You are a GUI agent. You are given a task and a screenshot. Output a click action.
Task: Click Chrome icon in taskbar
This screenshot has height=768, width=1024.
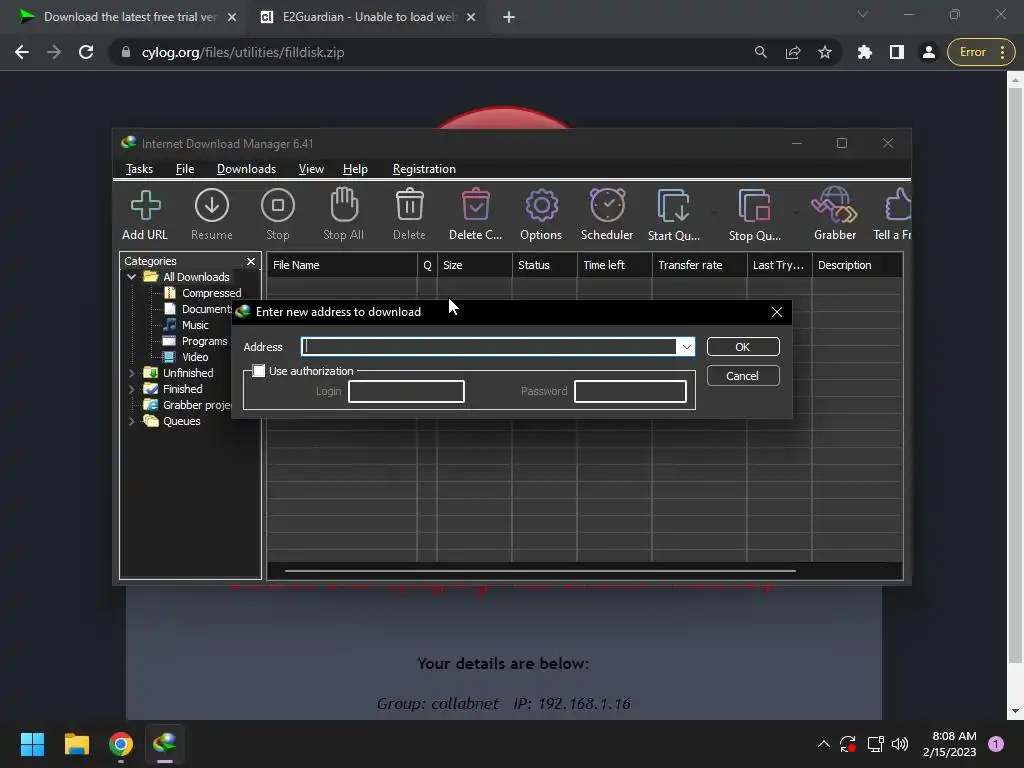point(121,744)
